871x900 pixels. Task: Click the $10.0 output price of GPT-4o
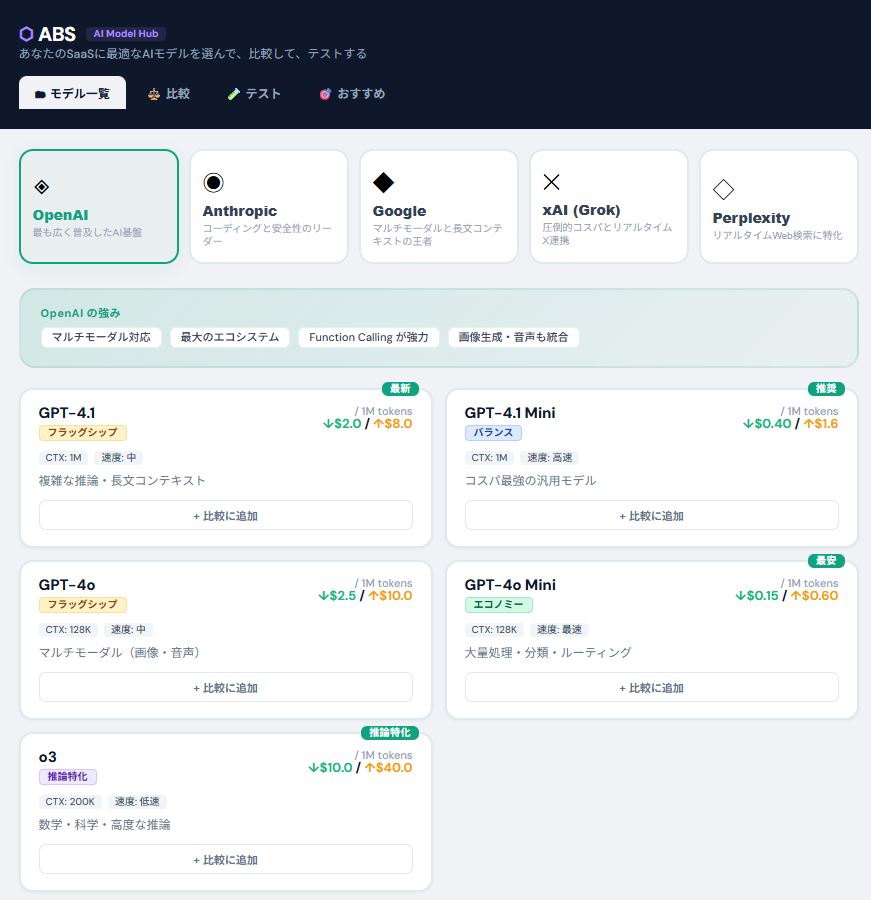point(390,596)
